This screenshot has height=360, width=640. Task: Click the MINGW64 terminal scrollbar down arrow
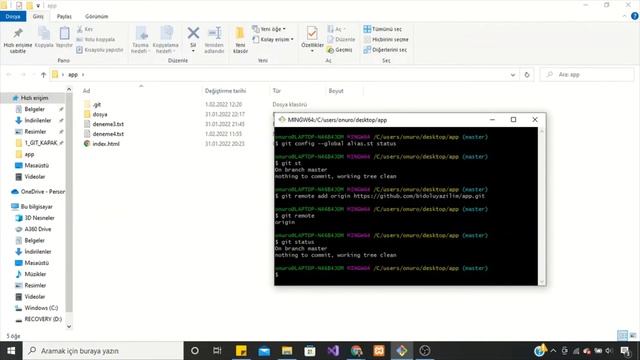(x=542, y=282)
